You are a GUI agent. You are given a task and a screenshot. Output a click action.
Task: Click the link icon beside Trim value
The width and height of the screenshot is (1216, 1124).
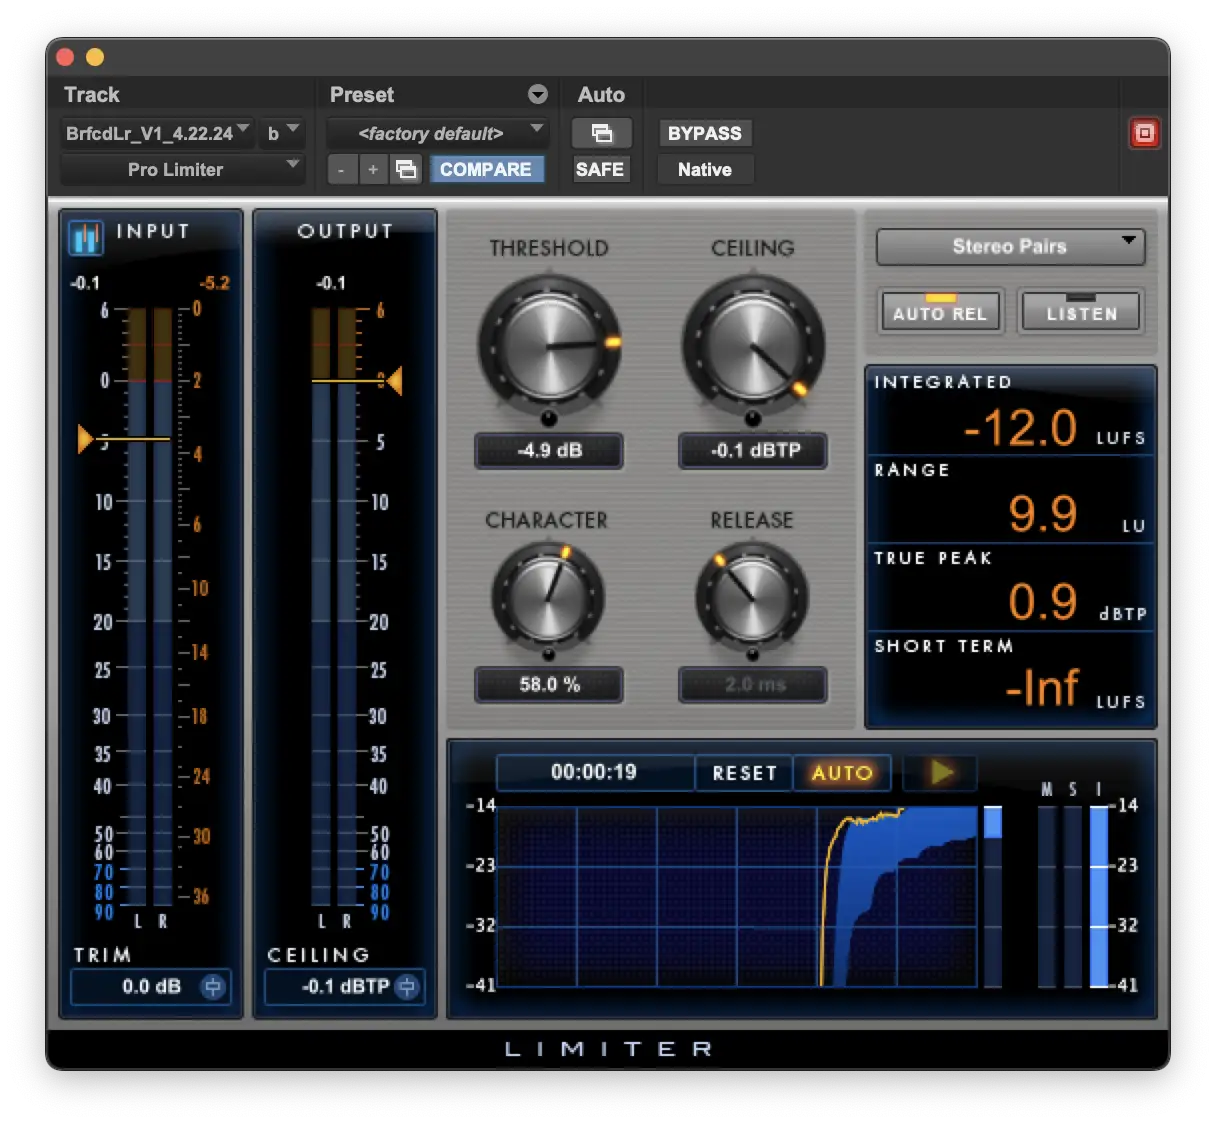[213, 987]
